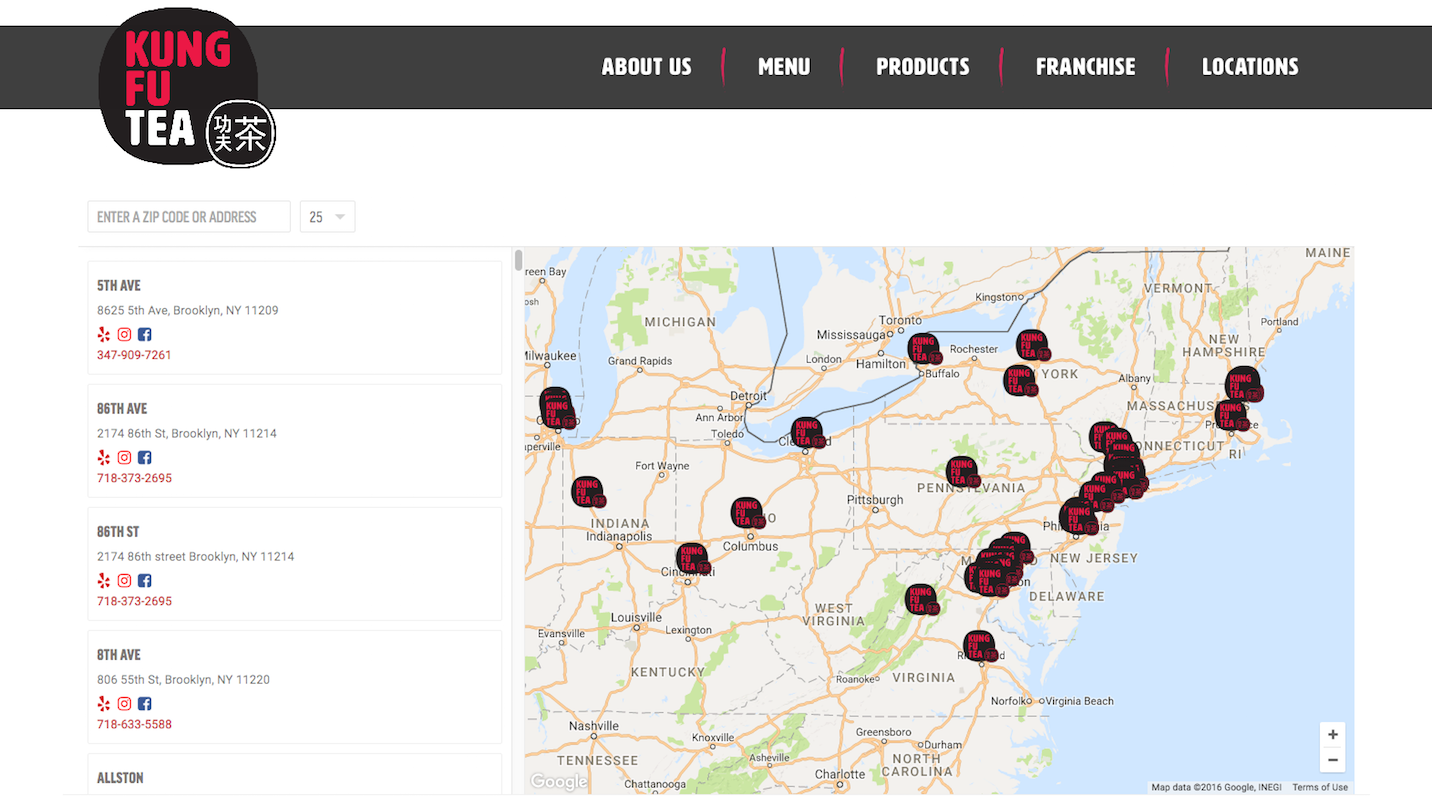The image size is (1432, 806).
Task: Open Facebook icon for 5th Ave location
Action: [144, 335]
